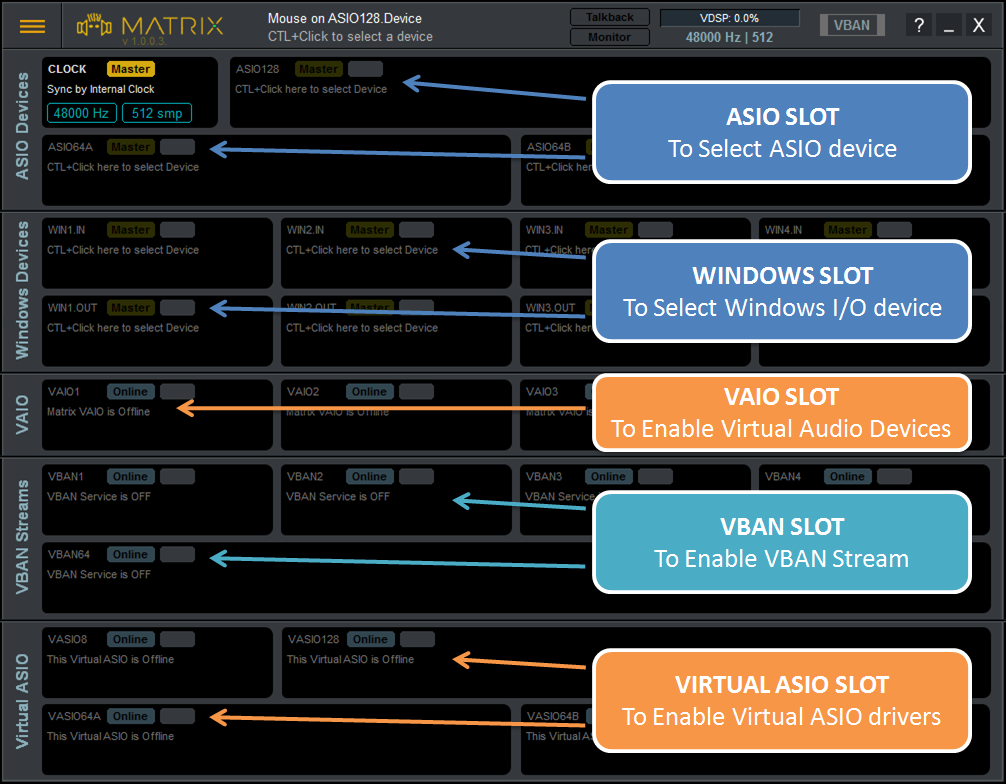Select the VAIO section tab
Image resolution: width=1006 pixels, height=784 pixels.
pos(22,414)
